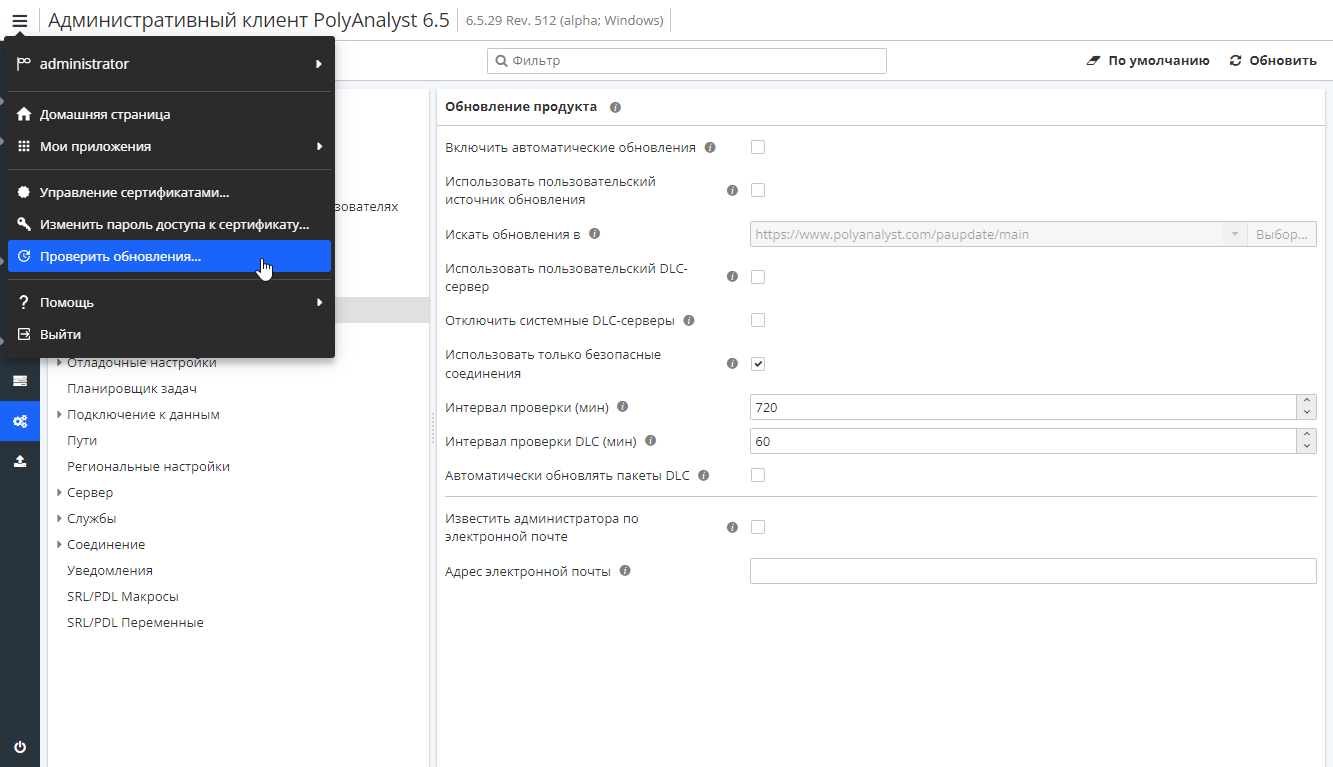Click the eraser icon of По умолчанию

[1094, 61]
